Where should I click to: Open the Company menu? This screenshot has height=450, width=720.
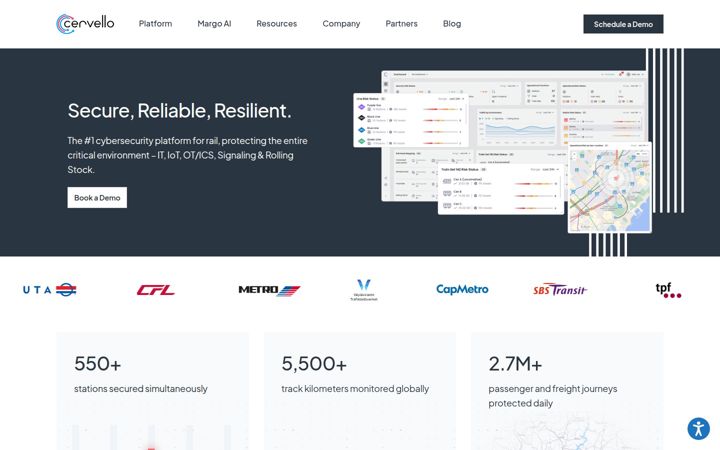pyautogui.click(x=341, y=23)
